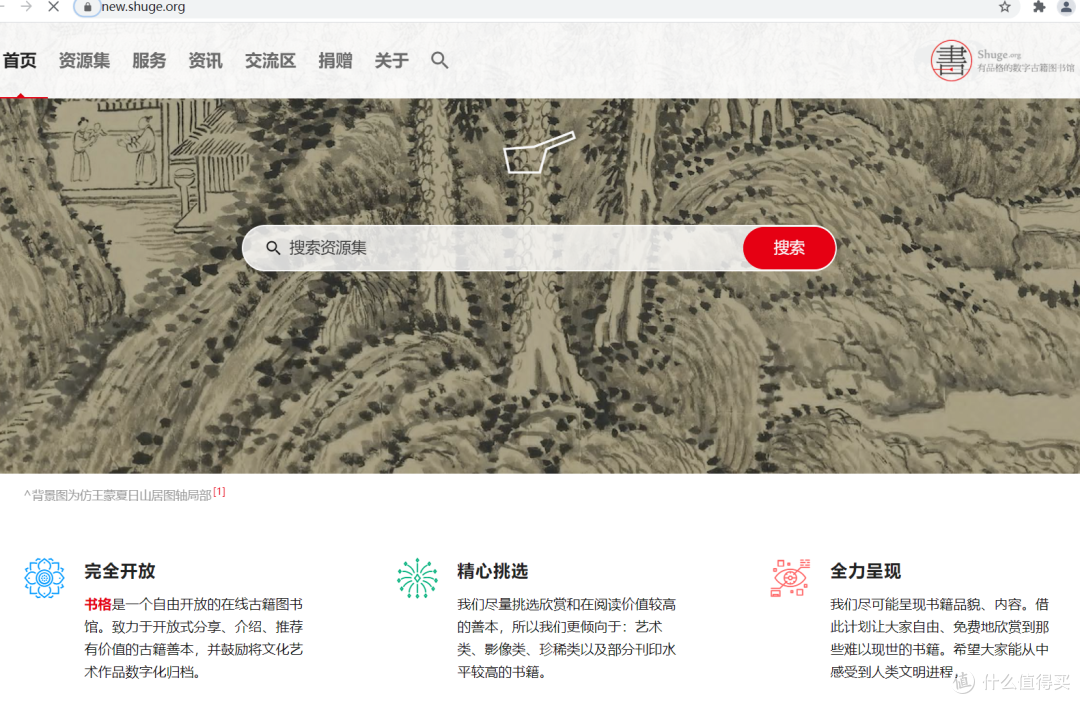Open the browser extensions puzzle icon

(x=1039, y=7)
